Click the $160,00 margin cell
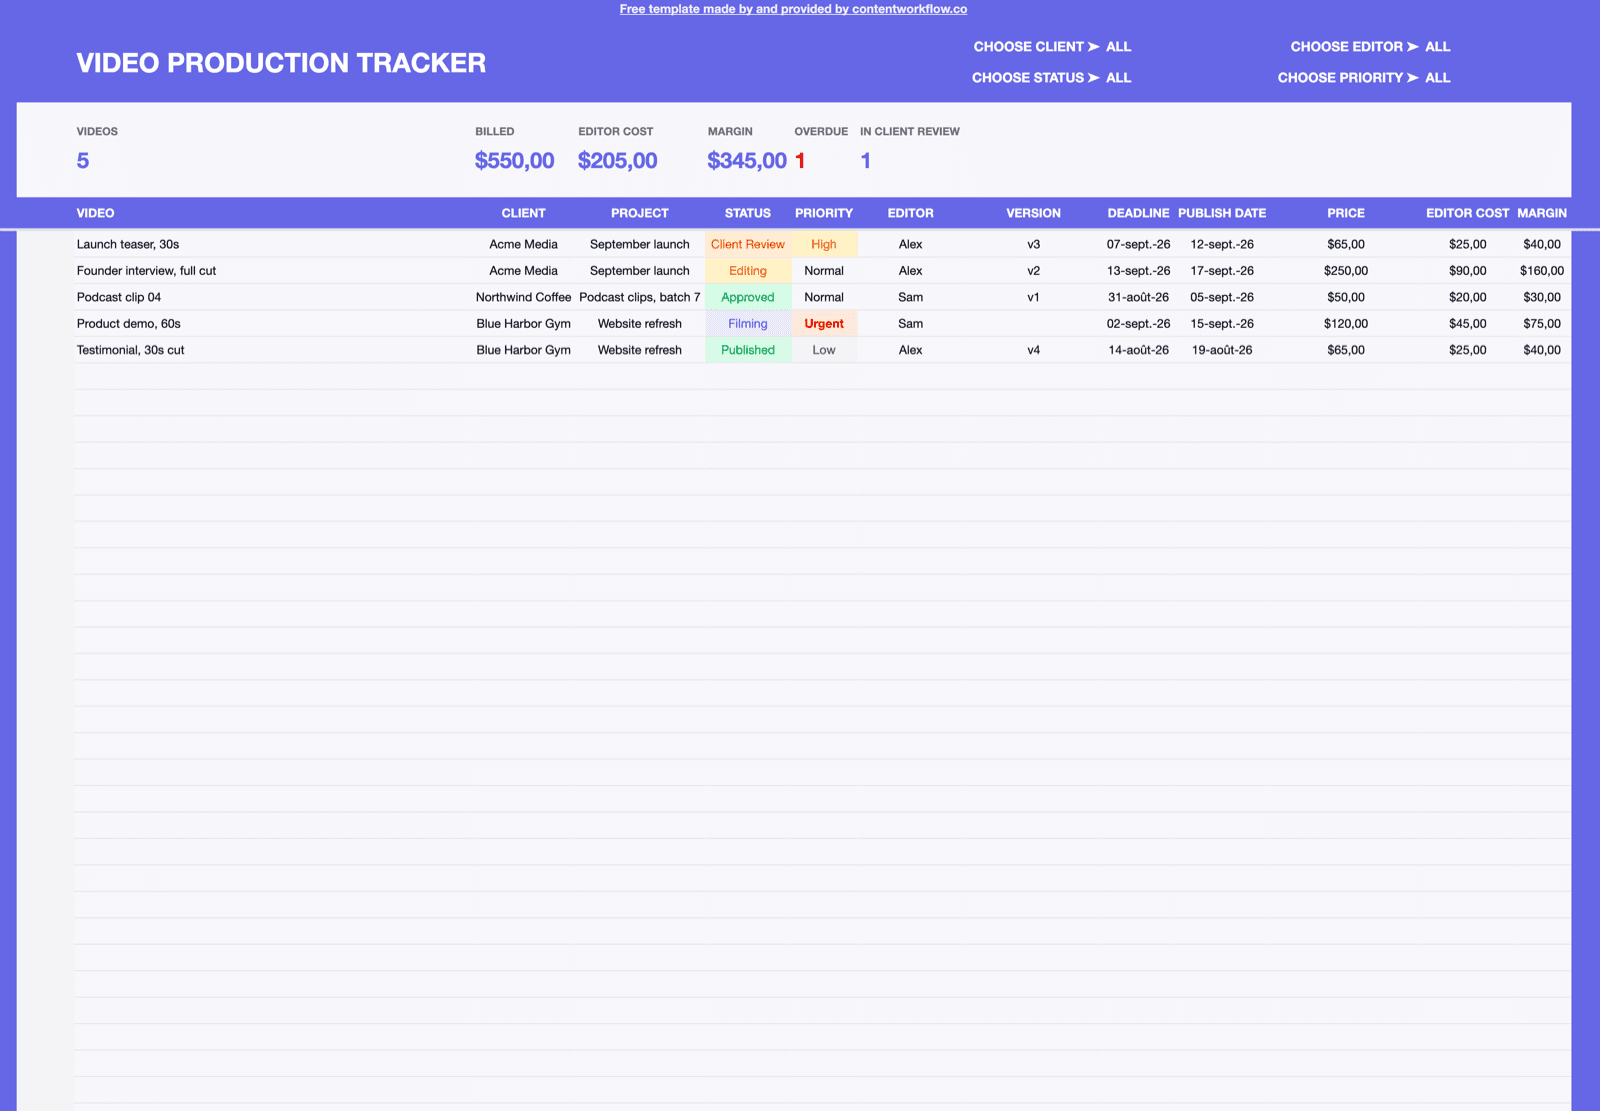This screenshot has height=1111, width=1600. pos(1542,271)
